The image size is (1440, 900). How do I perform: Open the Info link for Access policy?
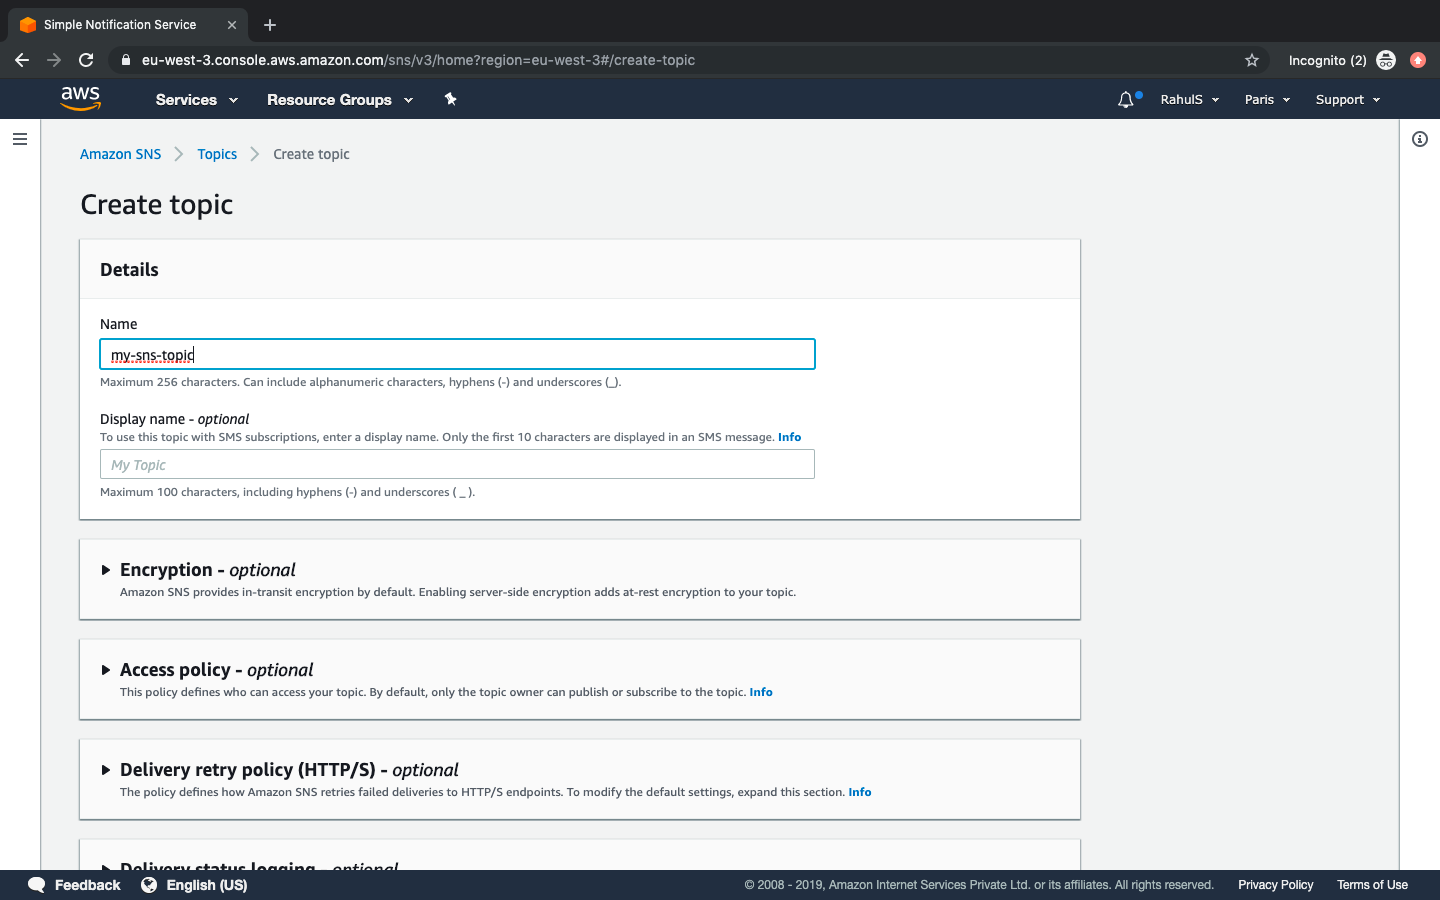point(761,692)
